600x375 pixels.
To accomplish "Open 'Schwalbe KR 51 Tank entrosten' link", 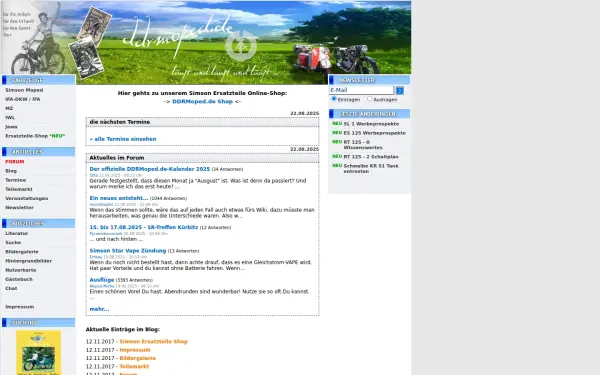I will click(x=371, y=169).
